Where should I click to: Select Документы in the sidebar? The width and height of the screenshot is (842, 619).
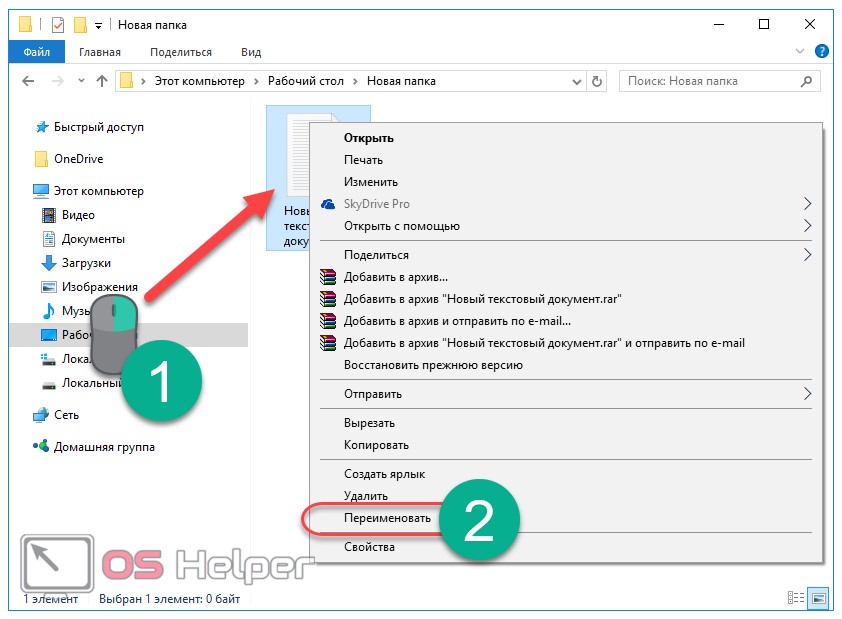click(x=93, y=239)
